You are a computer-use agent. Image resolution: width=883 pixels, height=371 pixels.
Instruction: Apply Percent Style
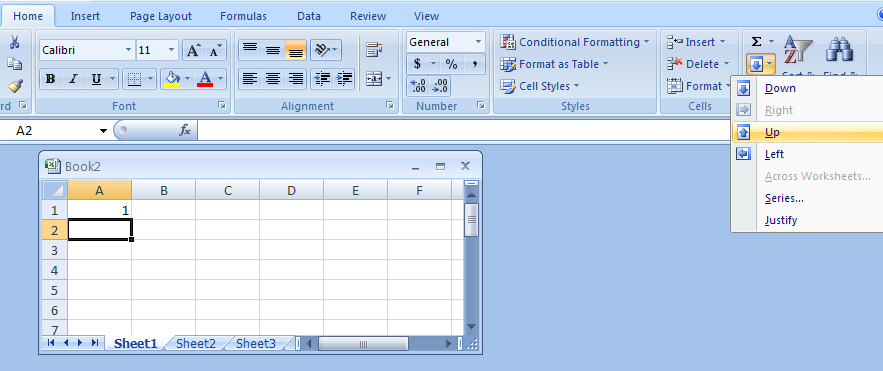[452, 64]
